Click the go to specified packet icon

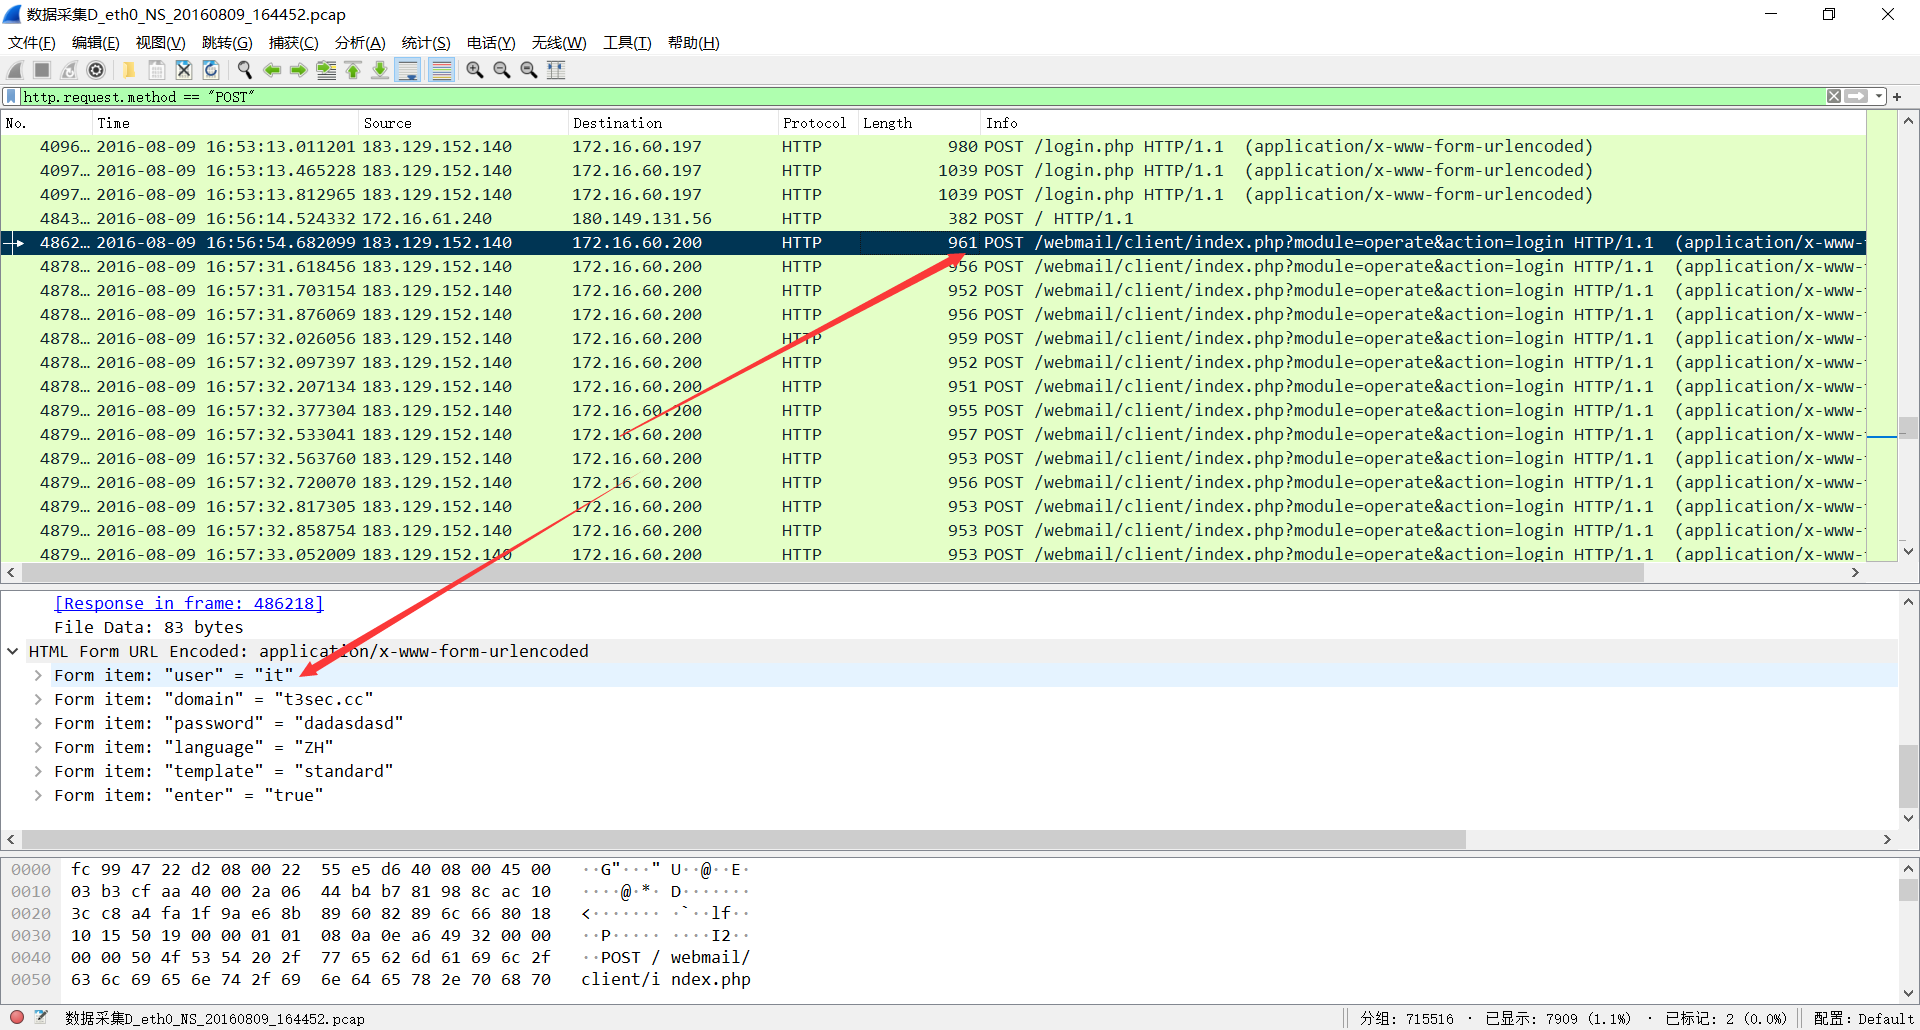[x=326, y=70]
